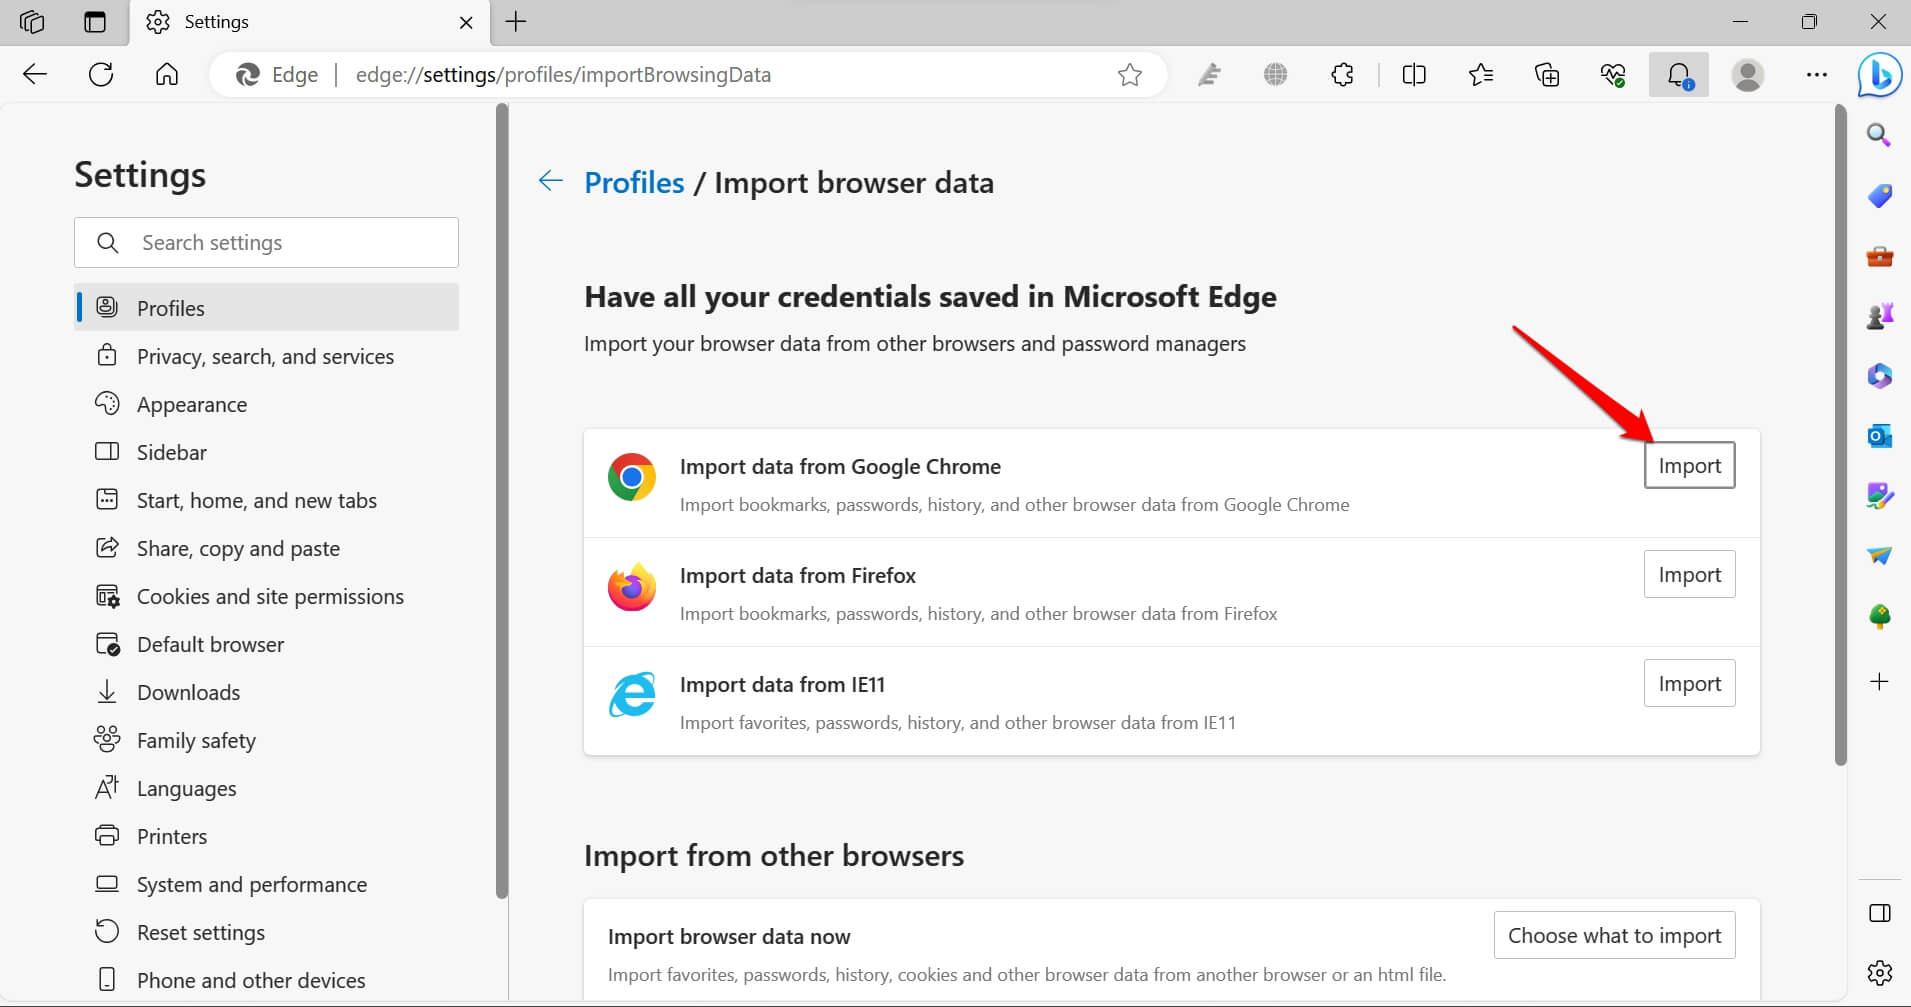Image resolution: width=1911 pixels, height=1007 pixels.
Task: Click the Bing Copilot sidebar icon
Action: [x=1879, y=76]
